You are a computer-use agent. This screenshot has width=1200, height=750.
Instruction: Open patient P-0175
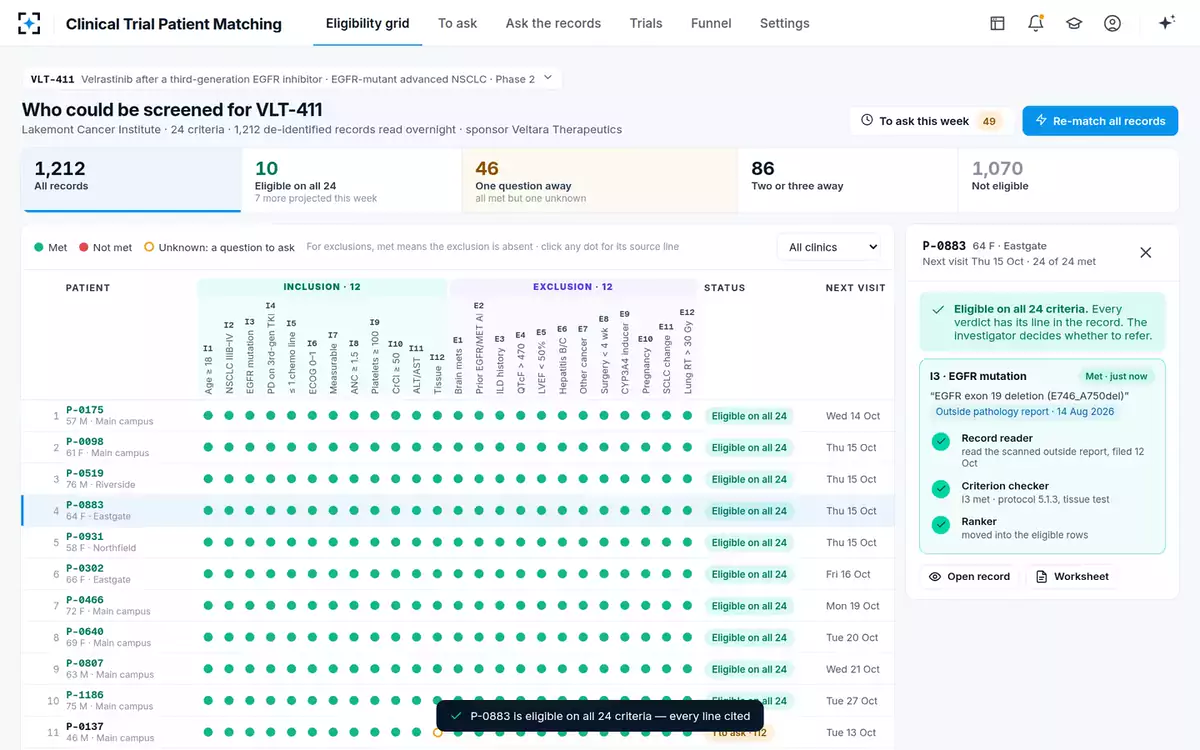(85, 410)
